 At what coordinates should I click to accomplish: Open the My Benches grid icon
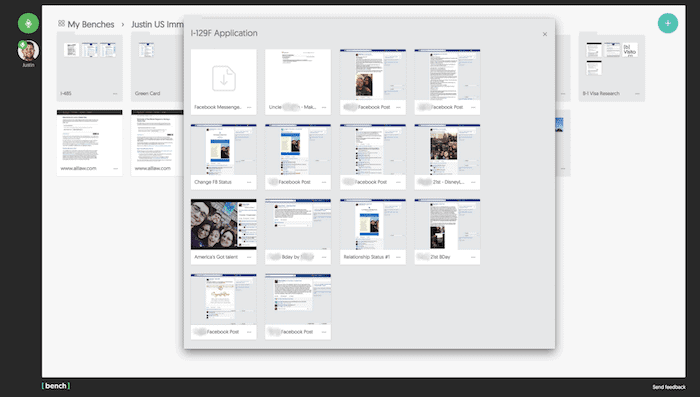coord(61,23)
